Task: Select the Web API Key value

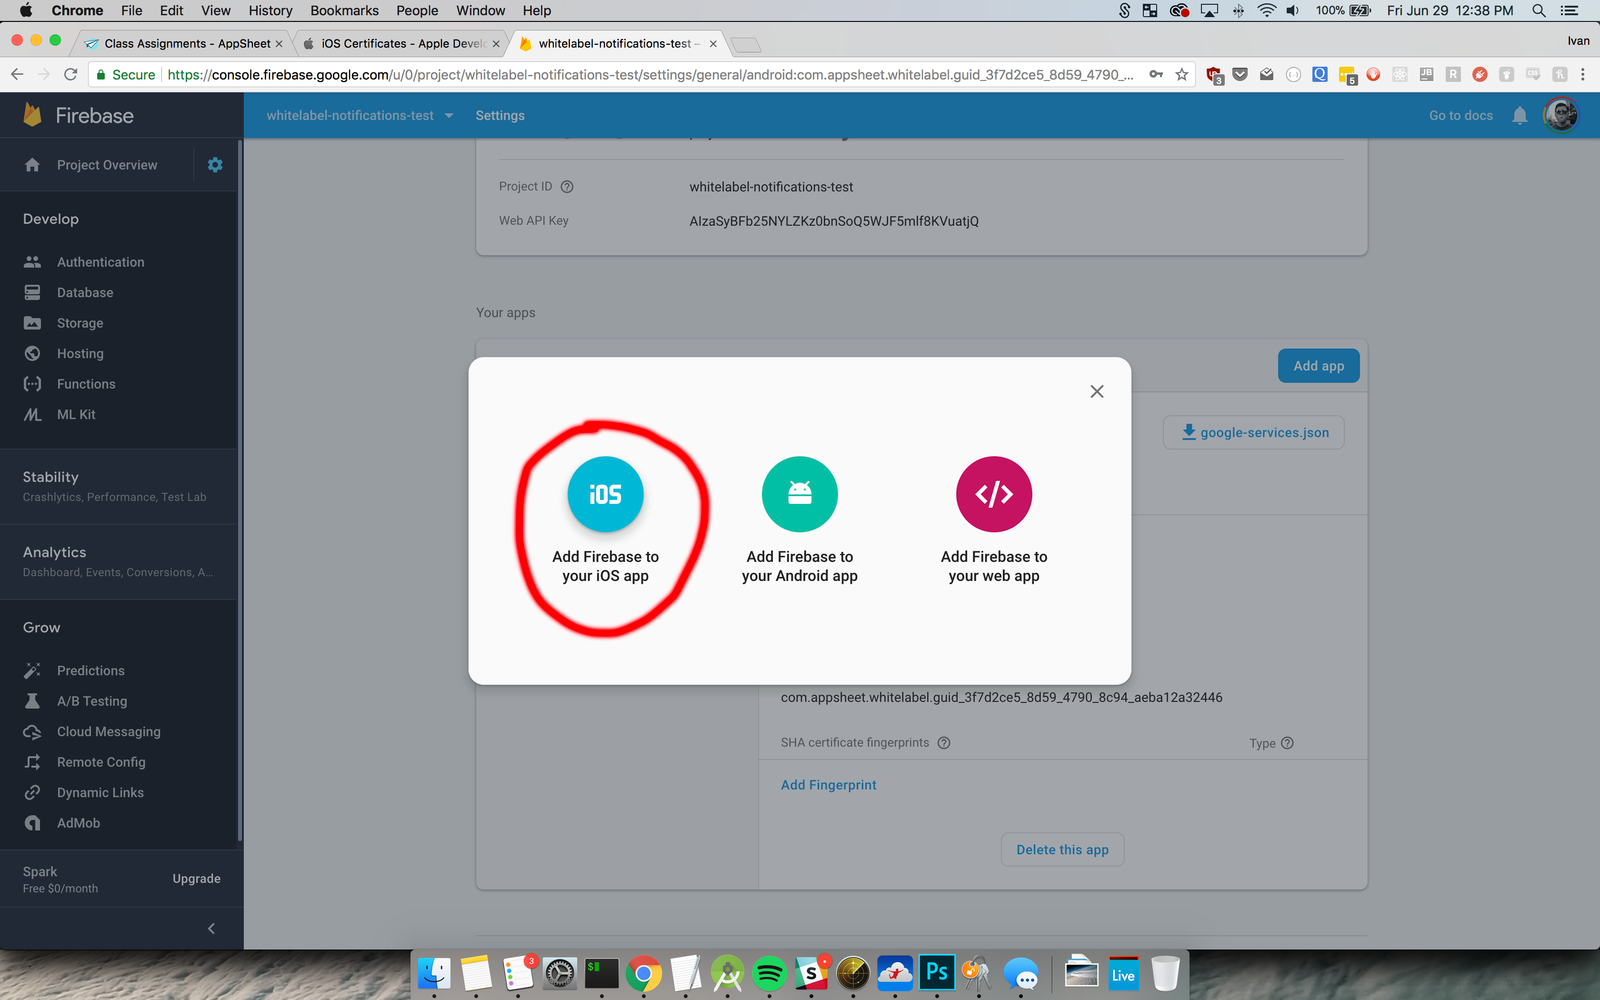Action: tap(834, 221)
